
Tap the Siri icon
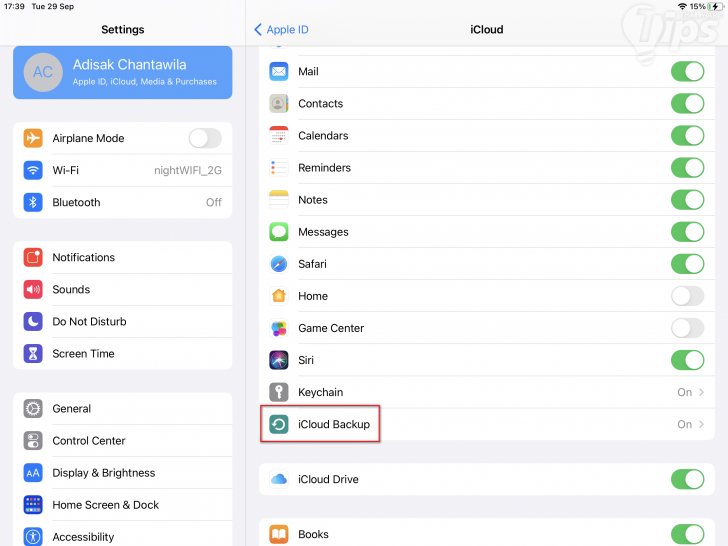[279, 360]
